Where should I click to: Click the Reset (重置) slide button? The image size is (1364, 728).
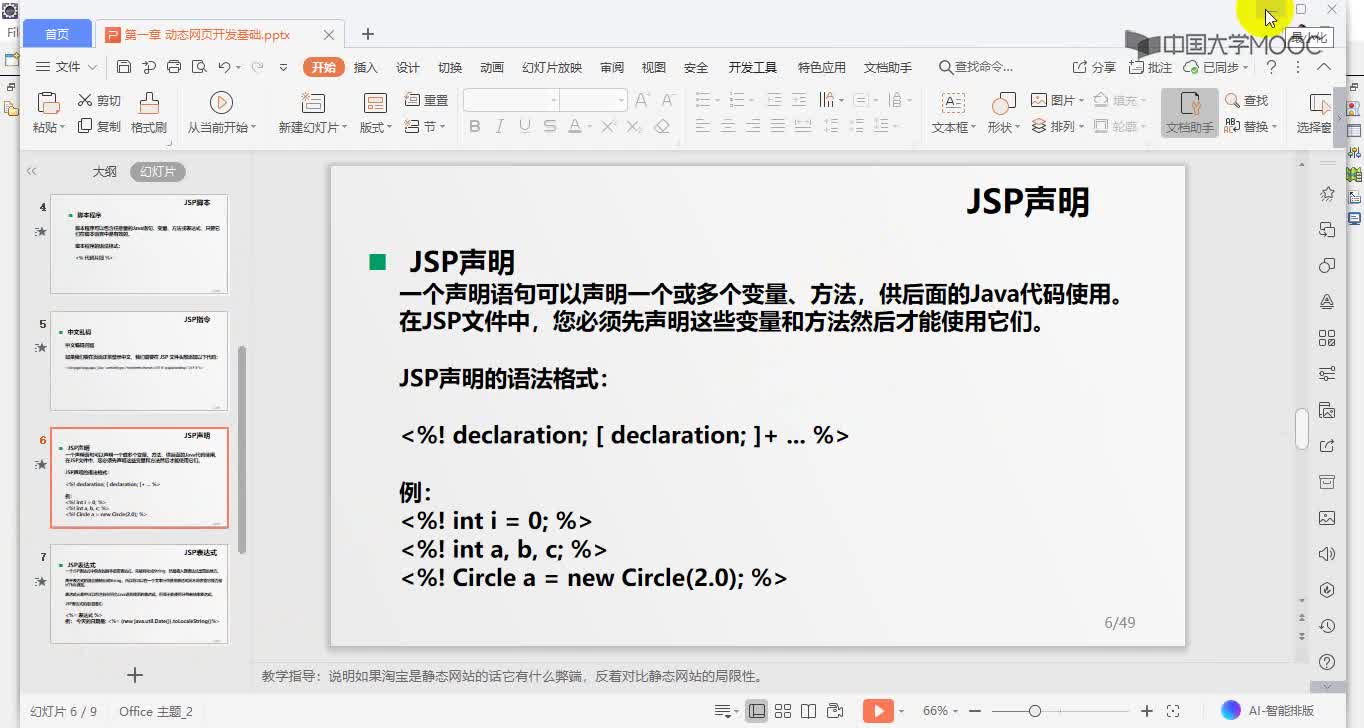427,101
